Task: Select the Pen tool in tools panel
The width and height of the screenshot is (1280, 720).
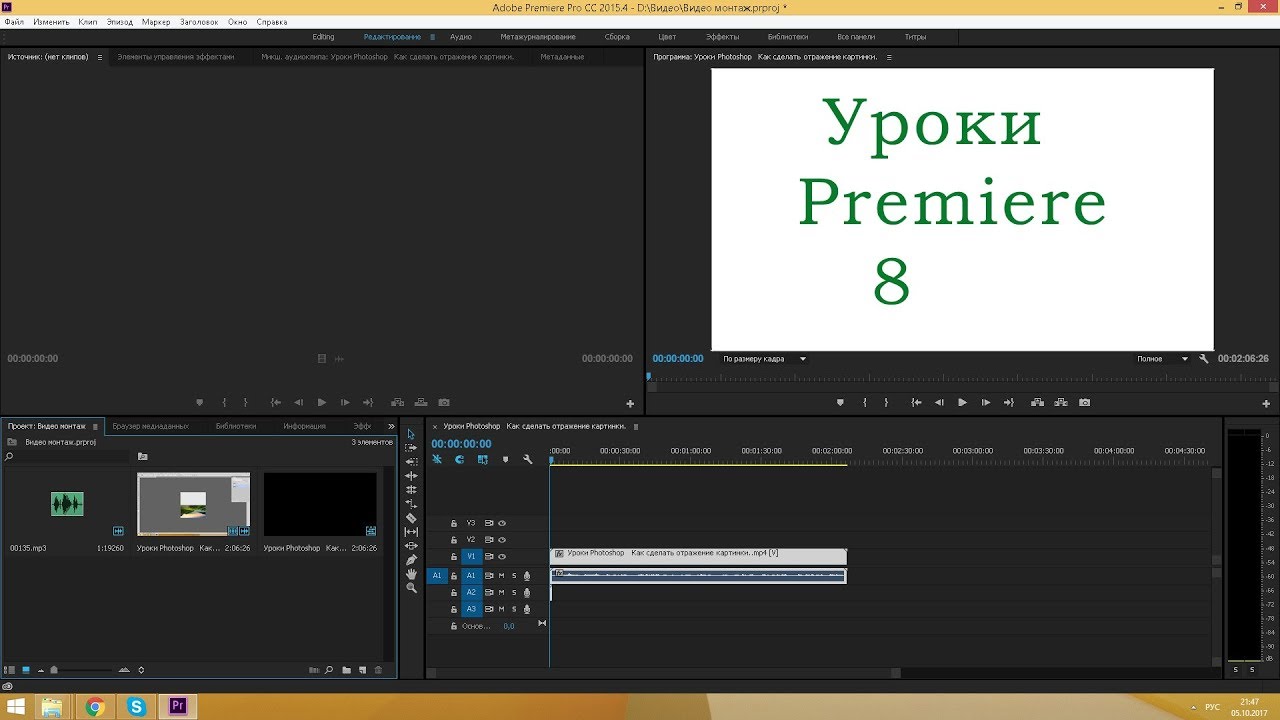Action: click(x=411, y=560)
